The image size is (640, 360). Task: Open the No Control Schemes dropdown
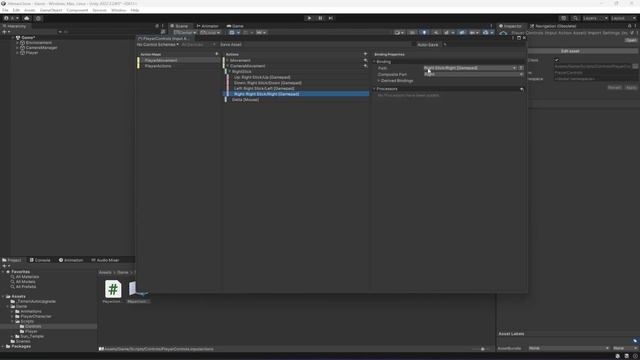[x=158, y=44]
